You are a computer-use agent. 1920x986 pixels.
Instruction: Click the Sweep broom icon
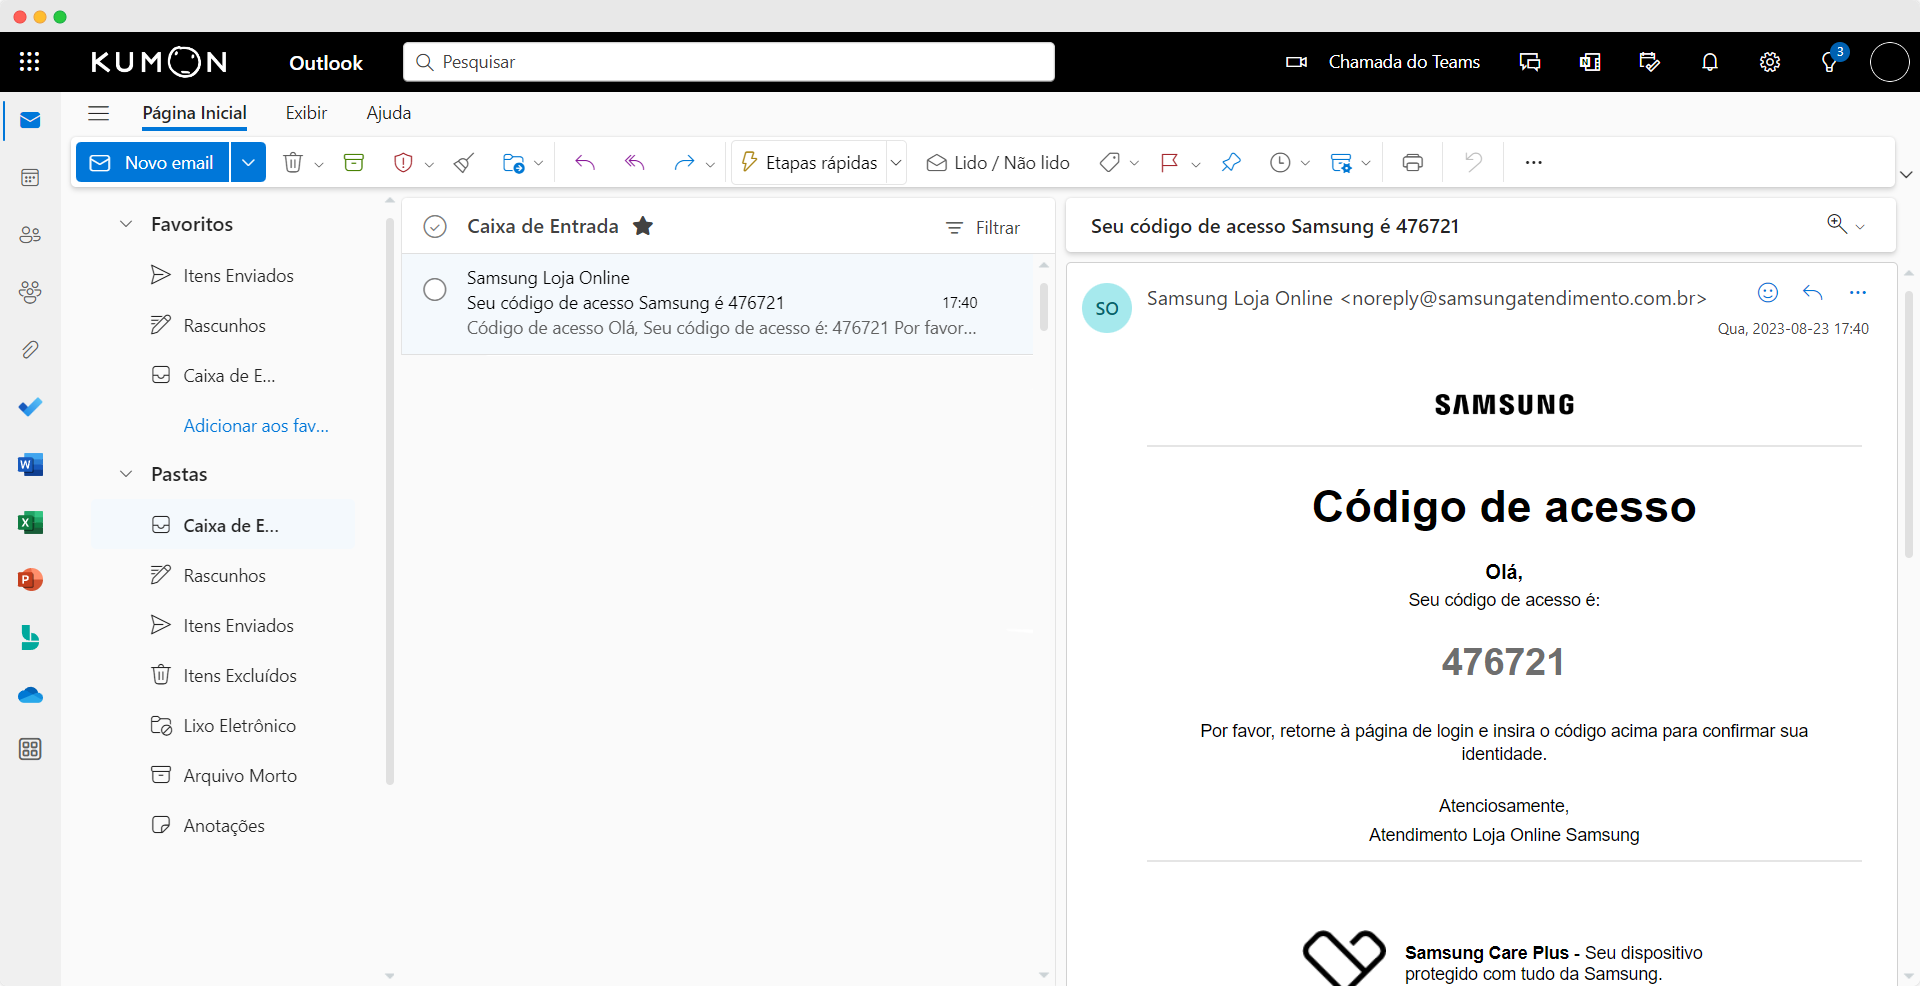pyautogui.click(x=463, y=162)
